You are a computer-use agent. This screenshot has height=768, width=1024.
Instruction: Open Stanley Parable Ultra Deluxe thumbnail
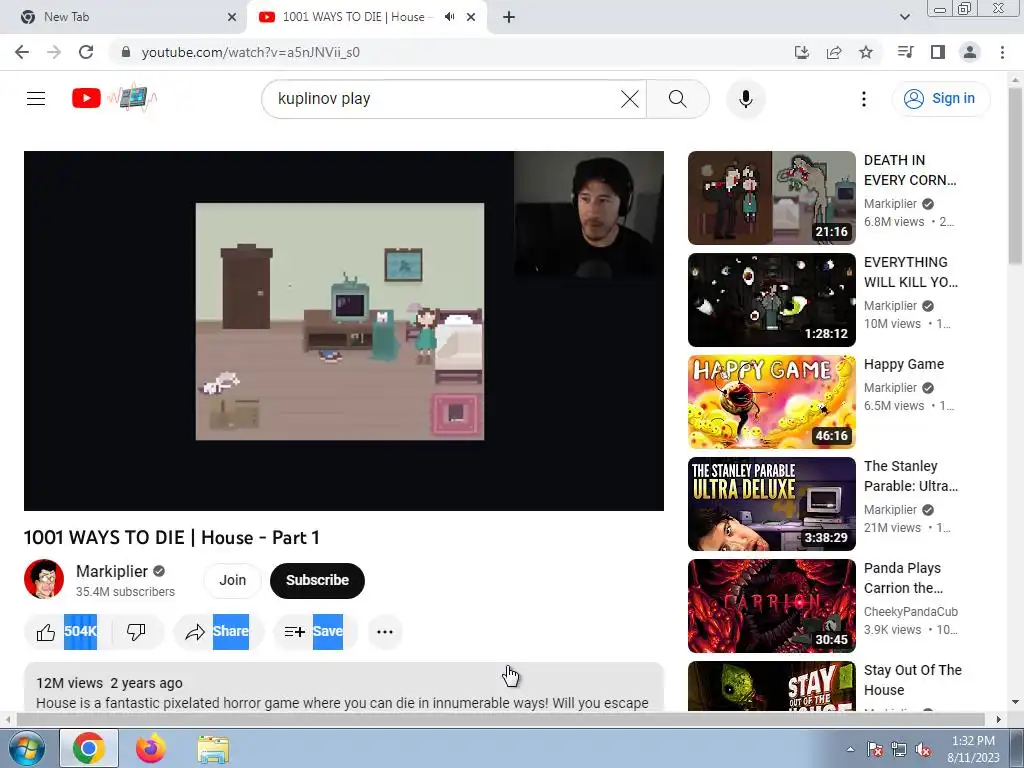click(771, 504)
